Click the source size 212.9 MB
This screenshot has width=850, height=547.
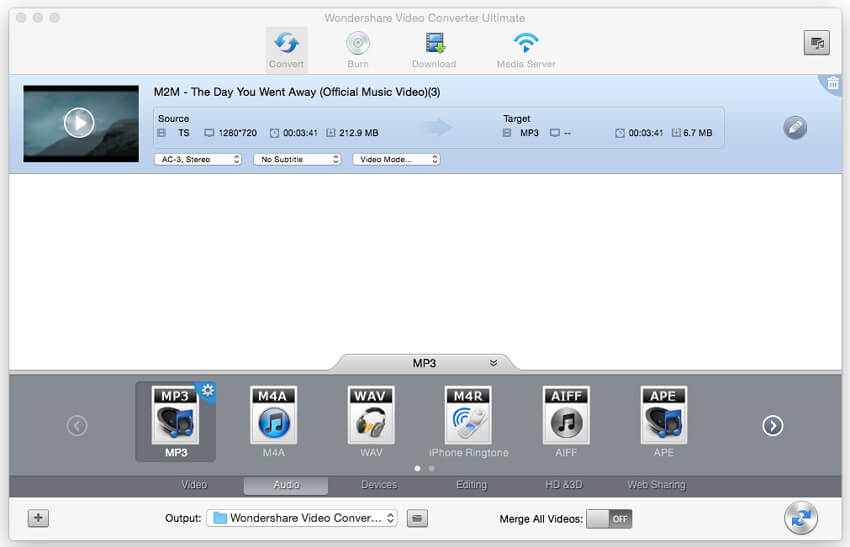pyautogui.click(x=358, y=133)
